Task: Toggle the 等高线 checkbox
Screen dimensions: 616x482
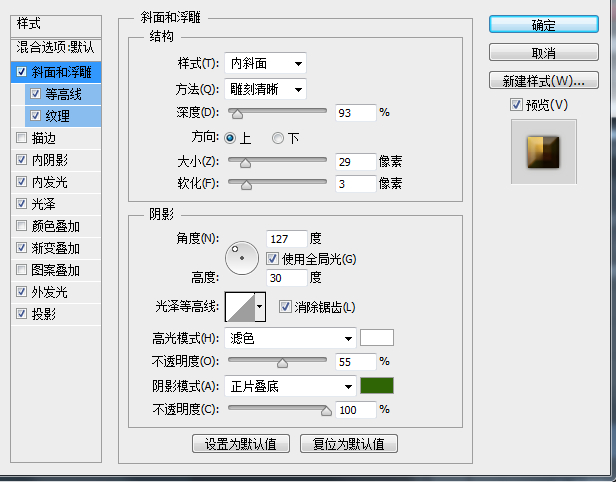Action: click(35, 93)
